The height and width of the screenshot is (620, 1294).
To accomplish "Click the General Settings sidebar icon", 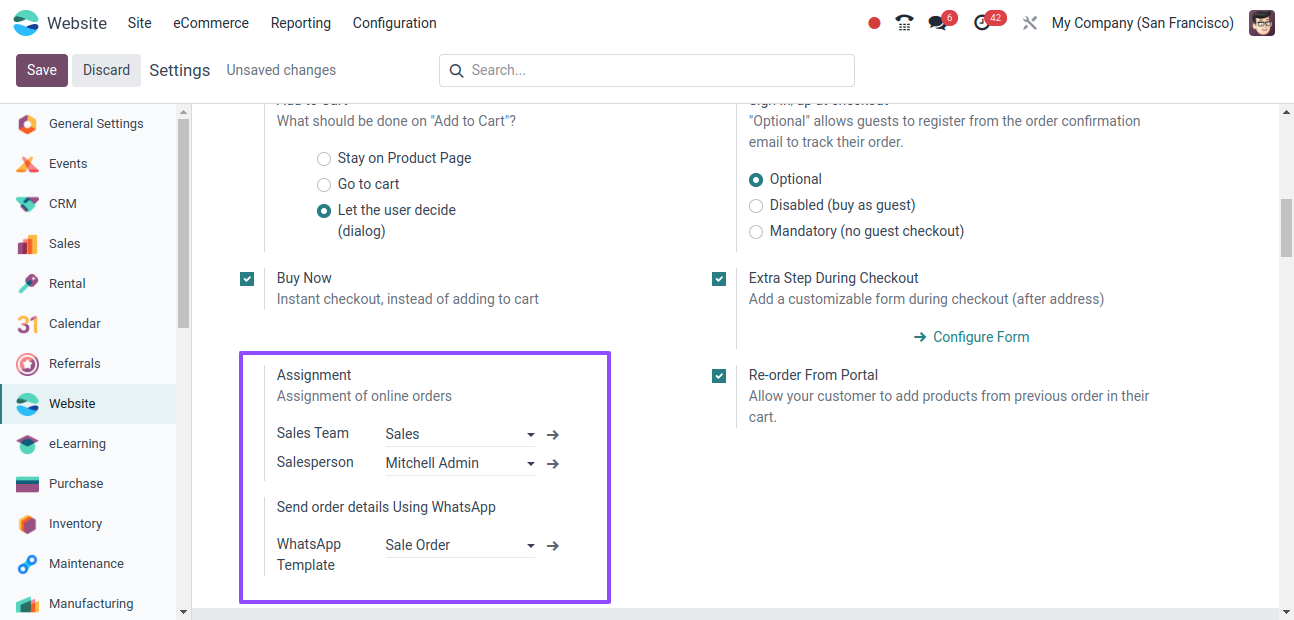I will (x=28, y=124).
